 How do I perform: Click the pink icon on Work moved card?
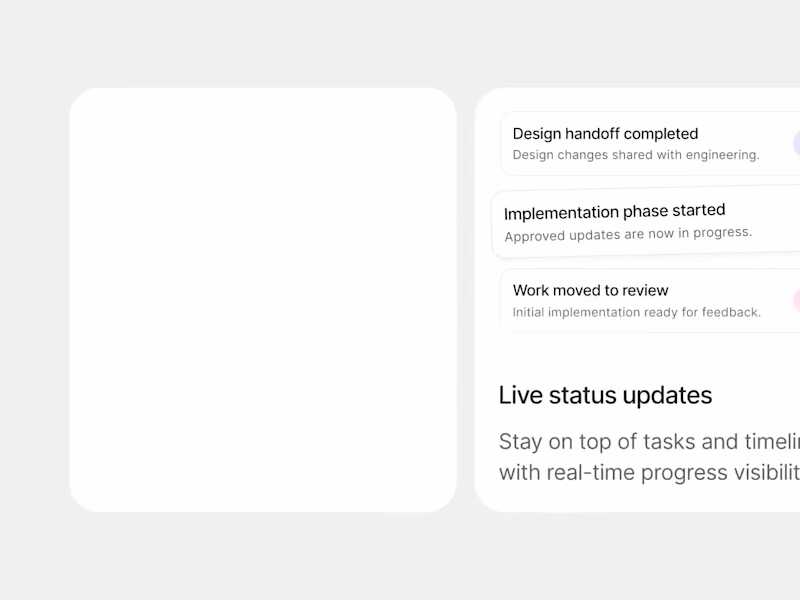(x=796, y=300)
